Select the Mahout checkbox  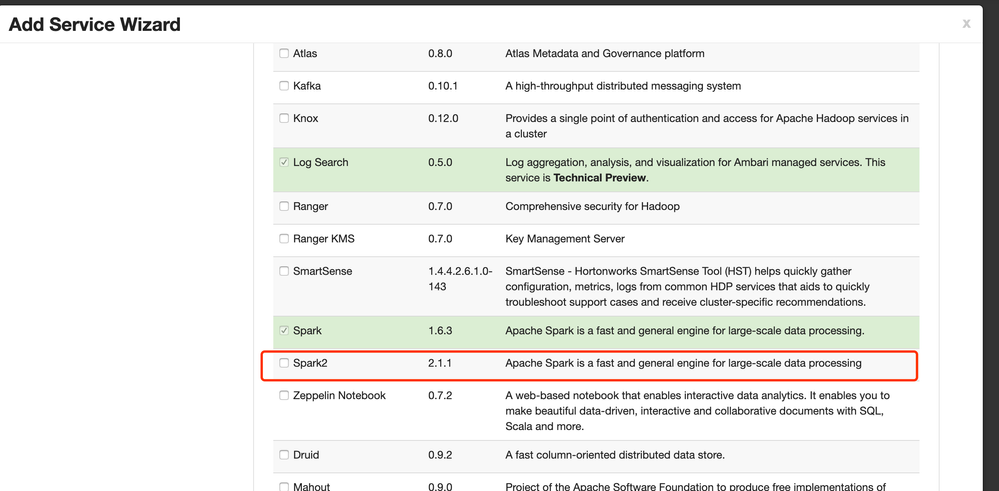coord(284,487)
